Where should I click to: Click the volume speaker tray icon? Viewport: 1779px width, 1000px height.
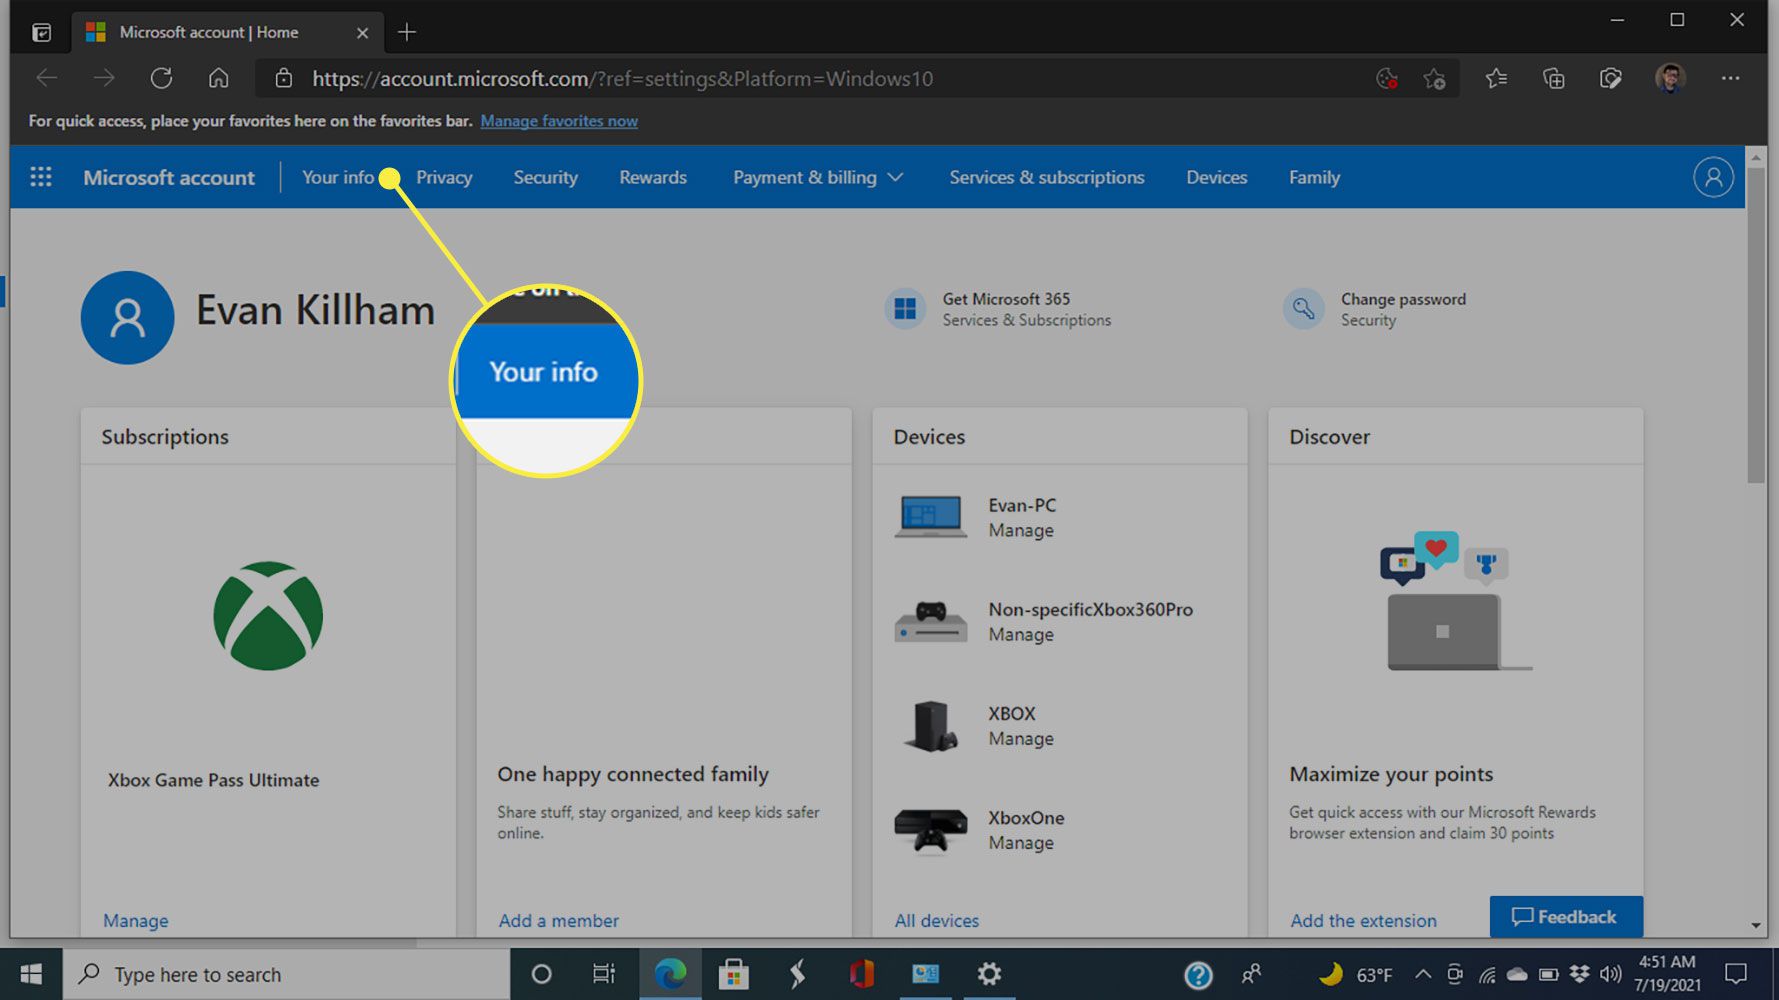(1609, 974)
